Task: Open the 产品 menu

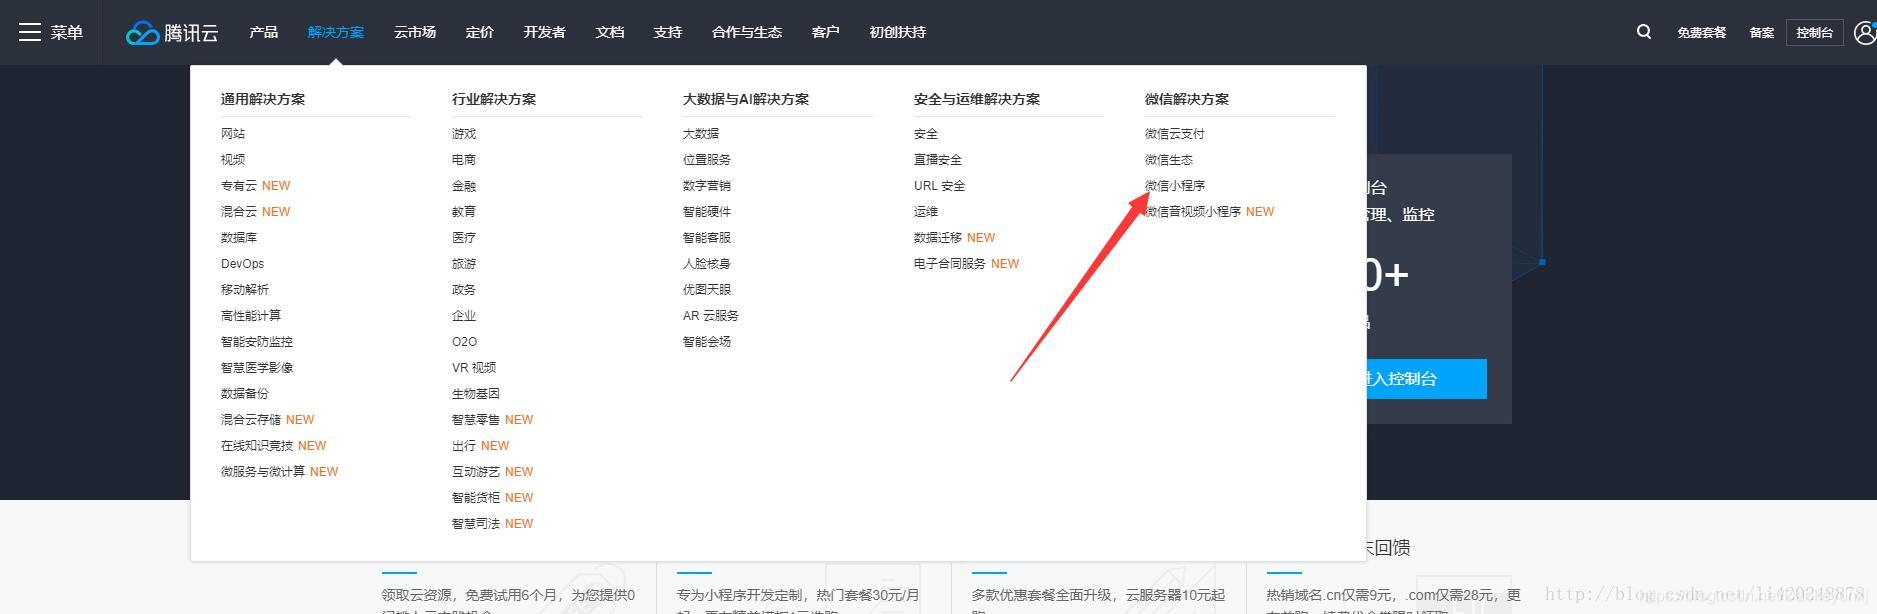Action: [264, 32]
